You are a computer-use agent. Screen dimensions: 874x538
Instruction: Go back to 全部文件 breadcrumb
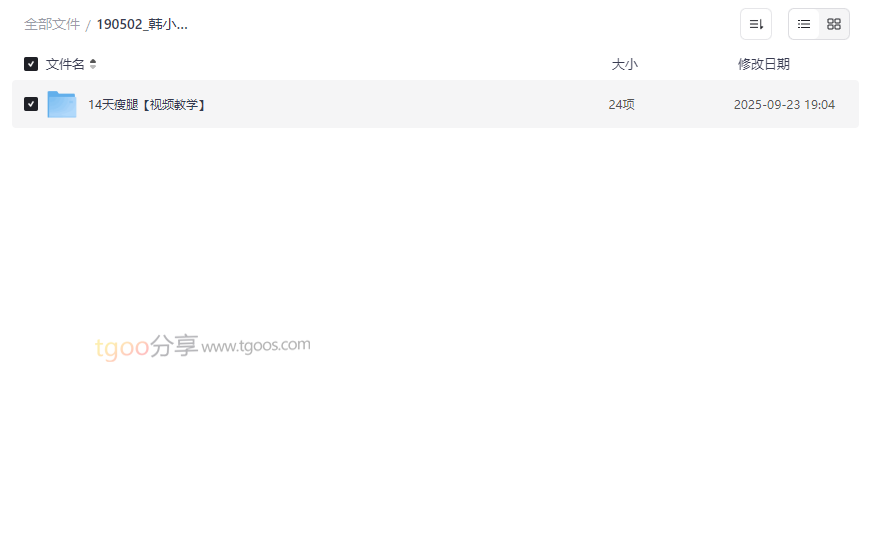click(x=52, y=25)
